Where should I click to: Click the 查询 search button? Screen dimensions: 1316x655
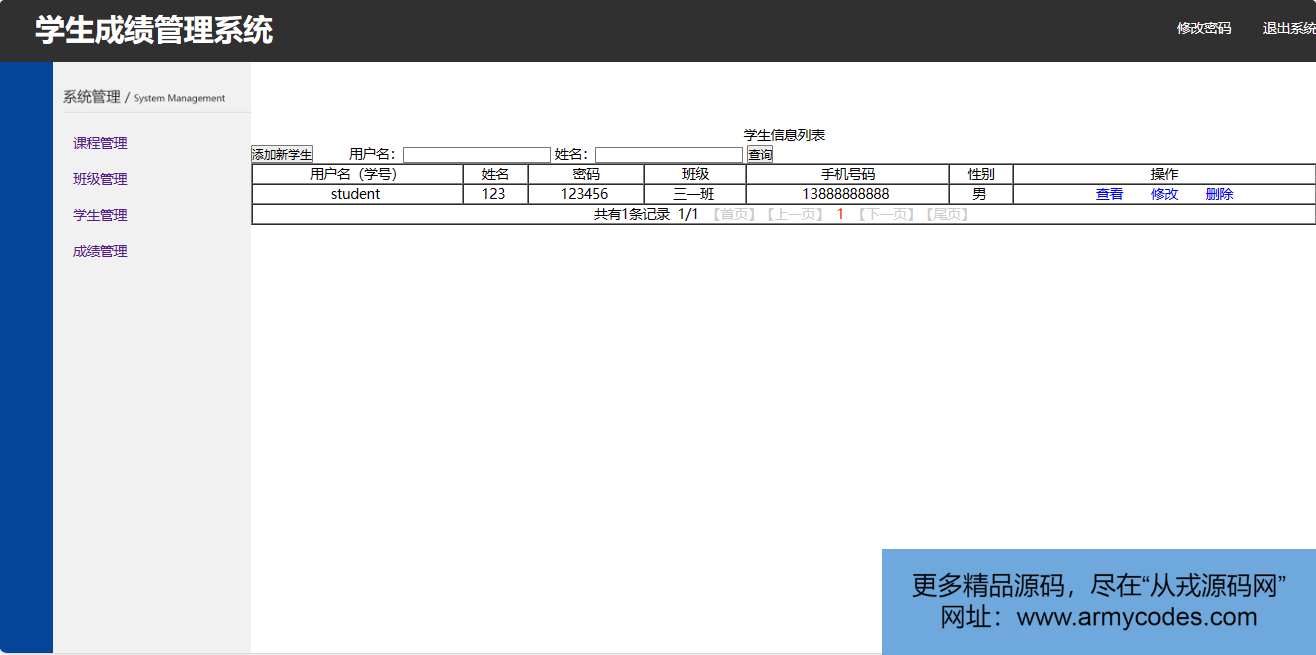(x=760, y=154)
